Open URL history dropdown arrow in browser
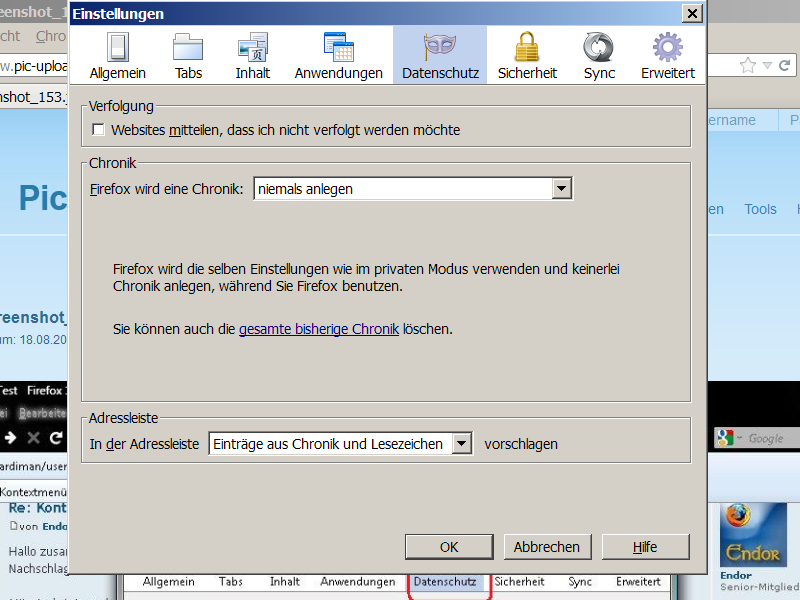The image size is (800, 600). pyautogui.click(x=767, y=65)
